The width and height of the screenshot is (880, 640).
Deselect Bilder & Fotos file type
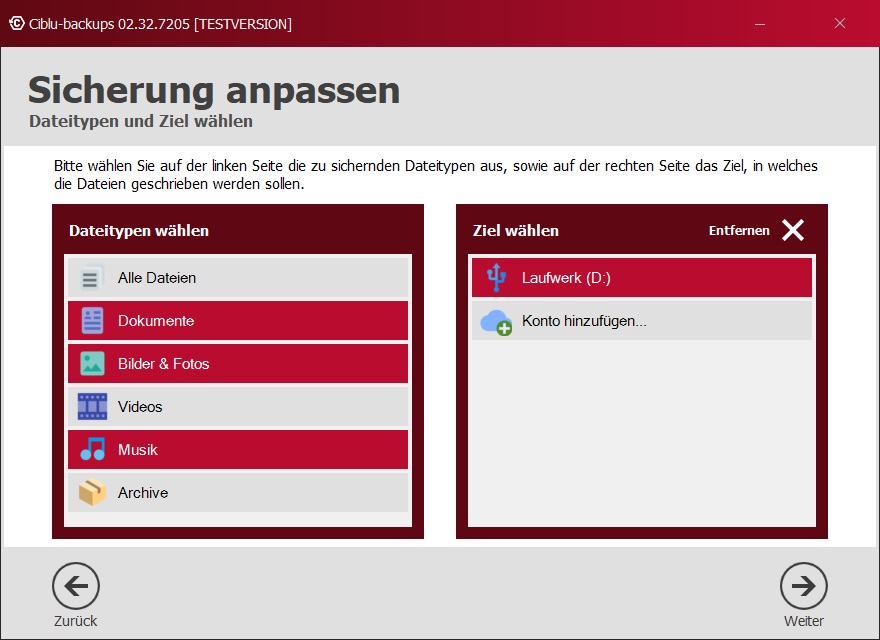click(238, 364)
